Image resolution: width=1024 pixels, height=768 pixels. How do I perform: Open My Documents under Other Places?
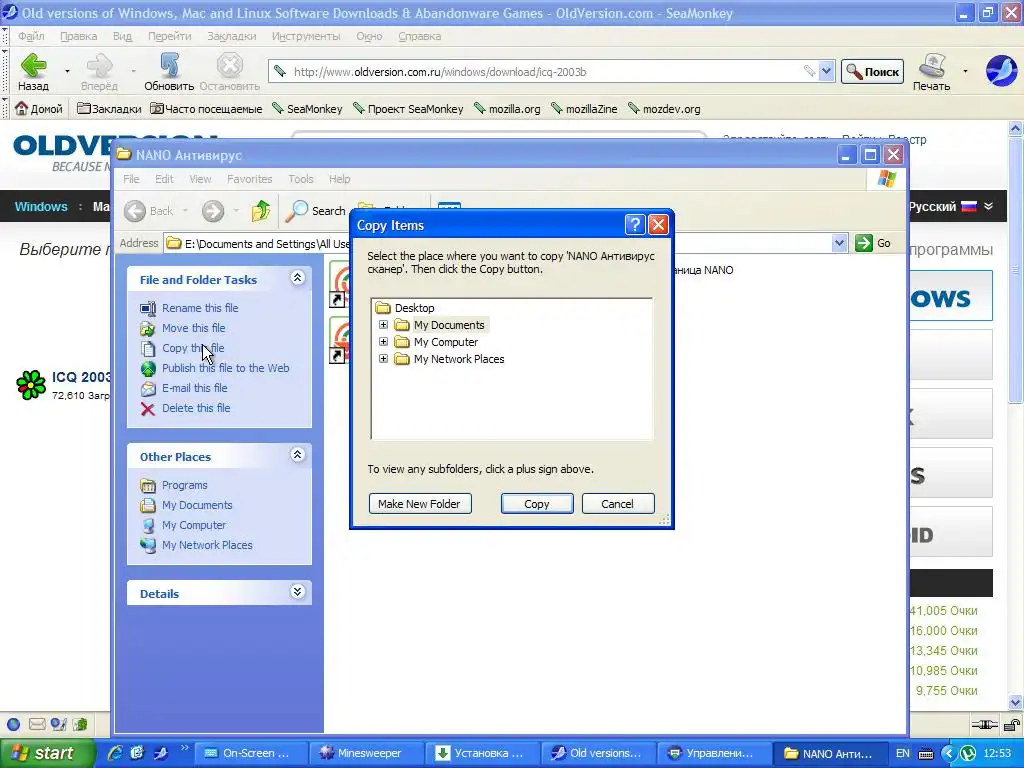click(197, 505)
